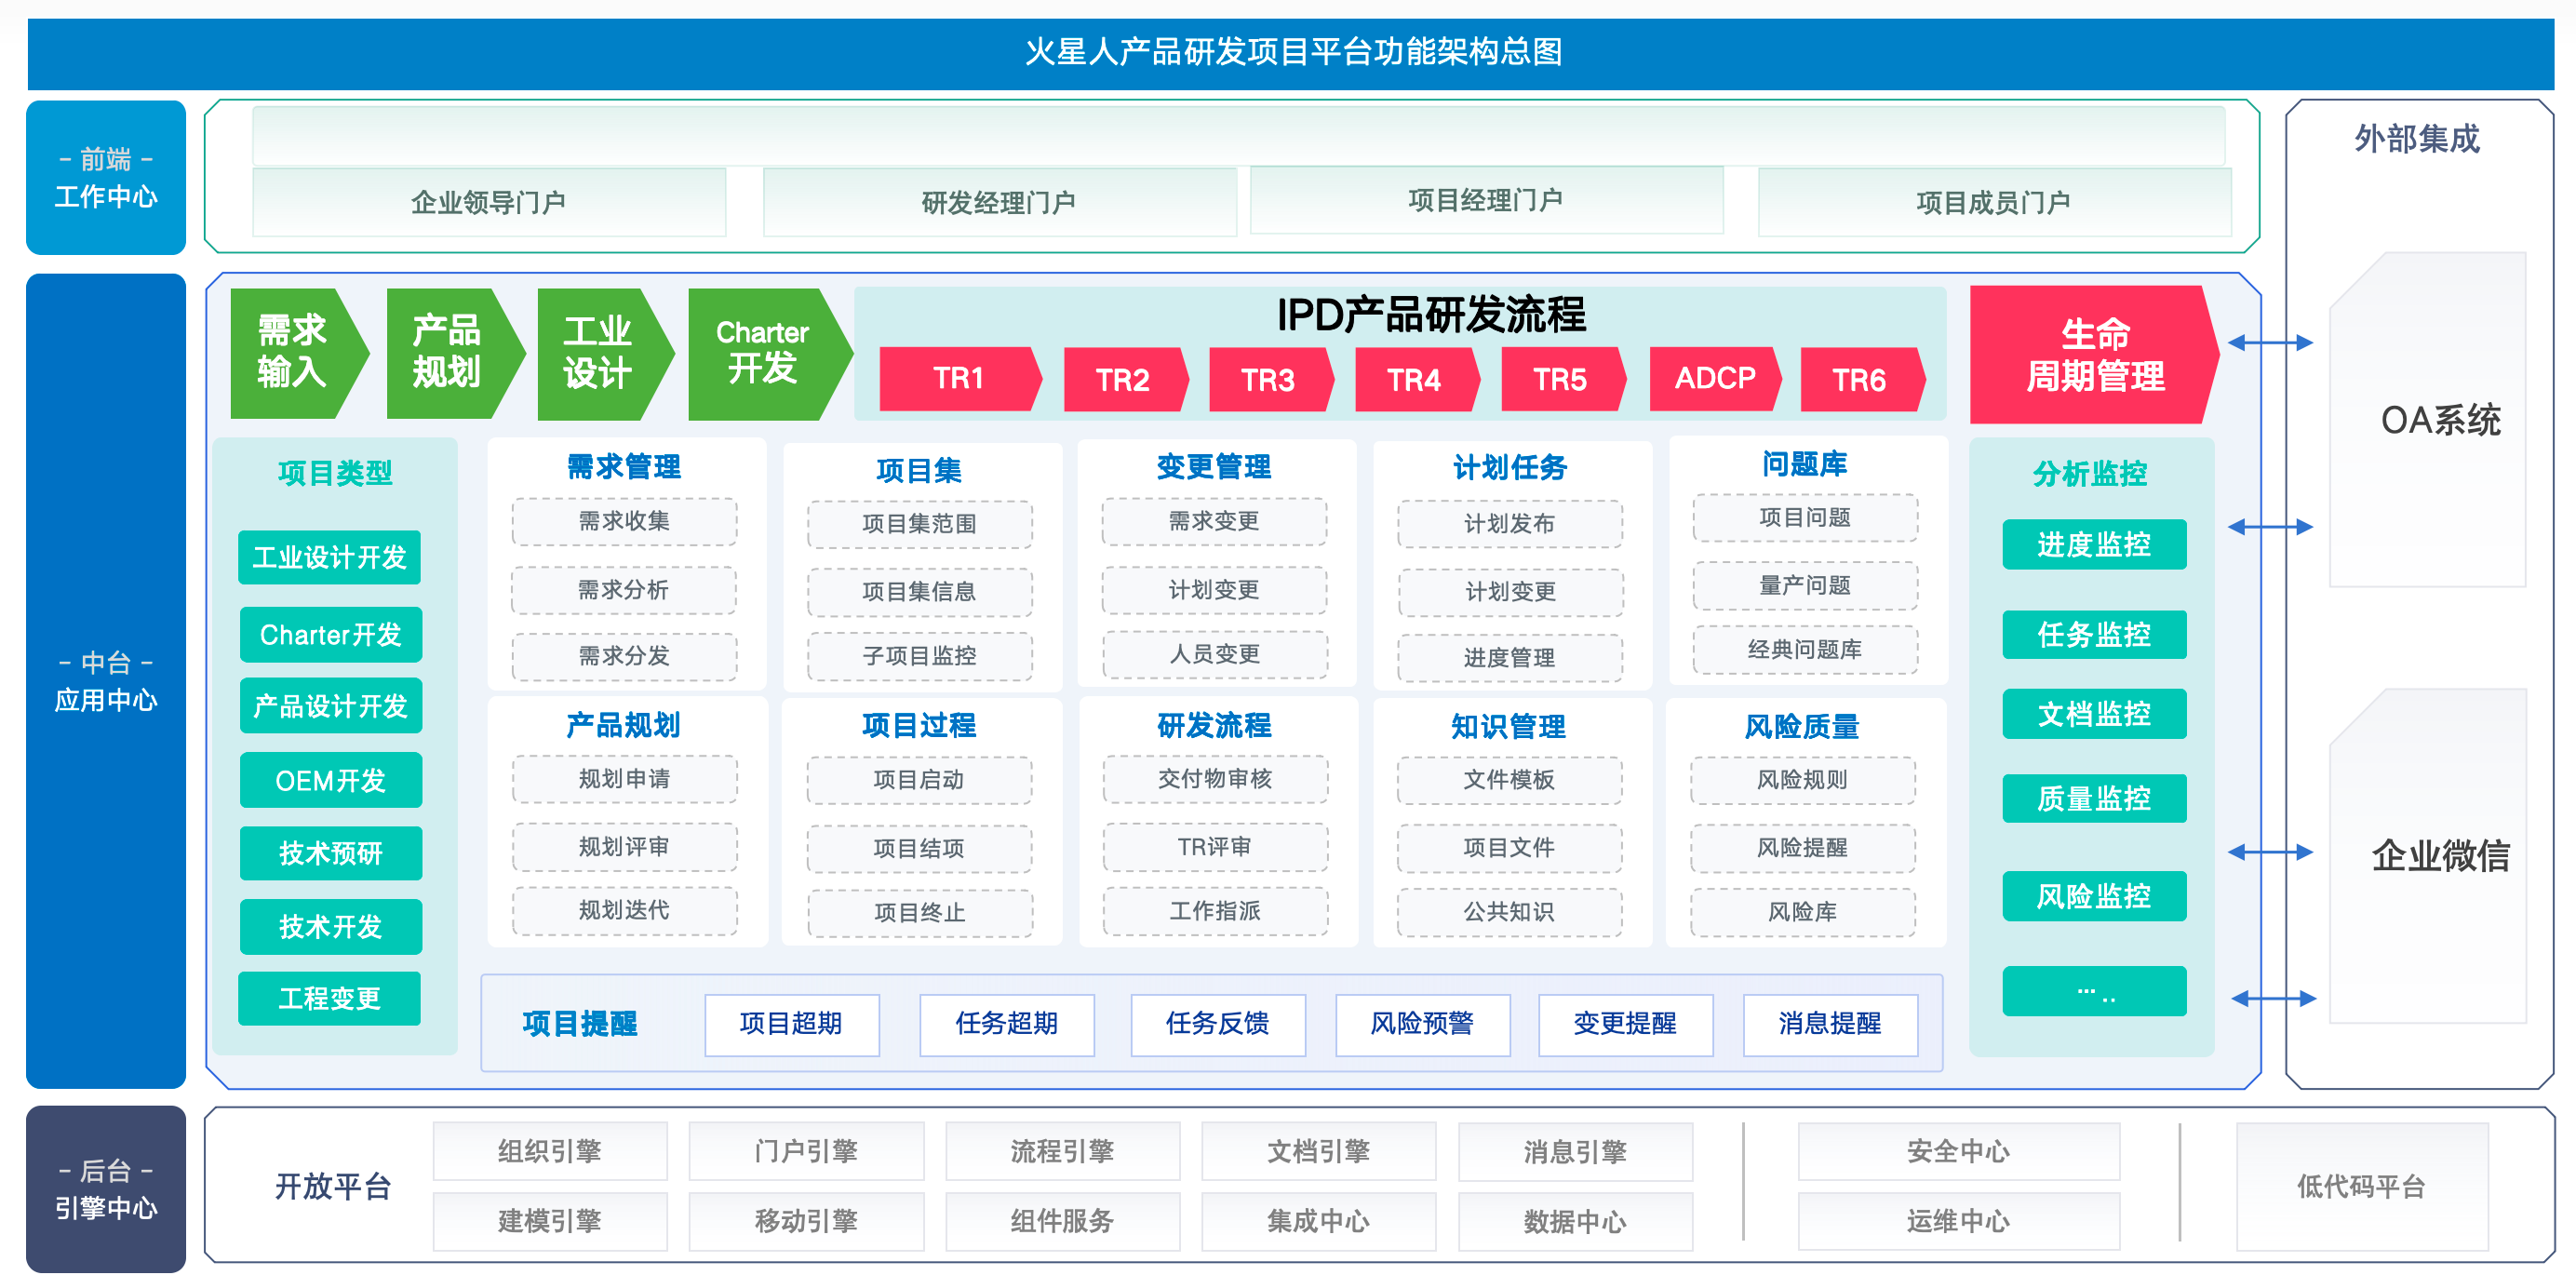Select the TR1 red stage arrow

(959, 378)
